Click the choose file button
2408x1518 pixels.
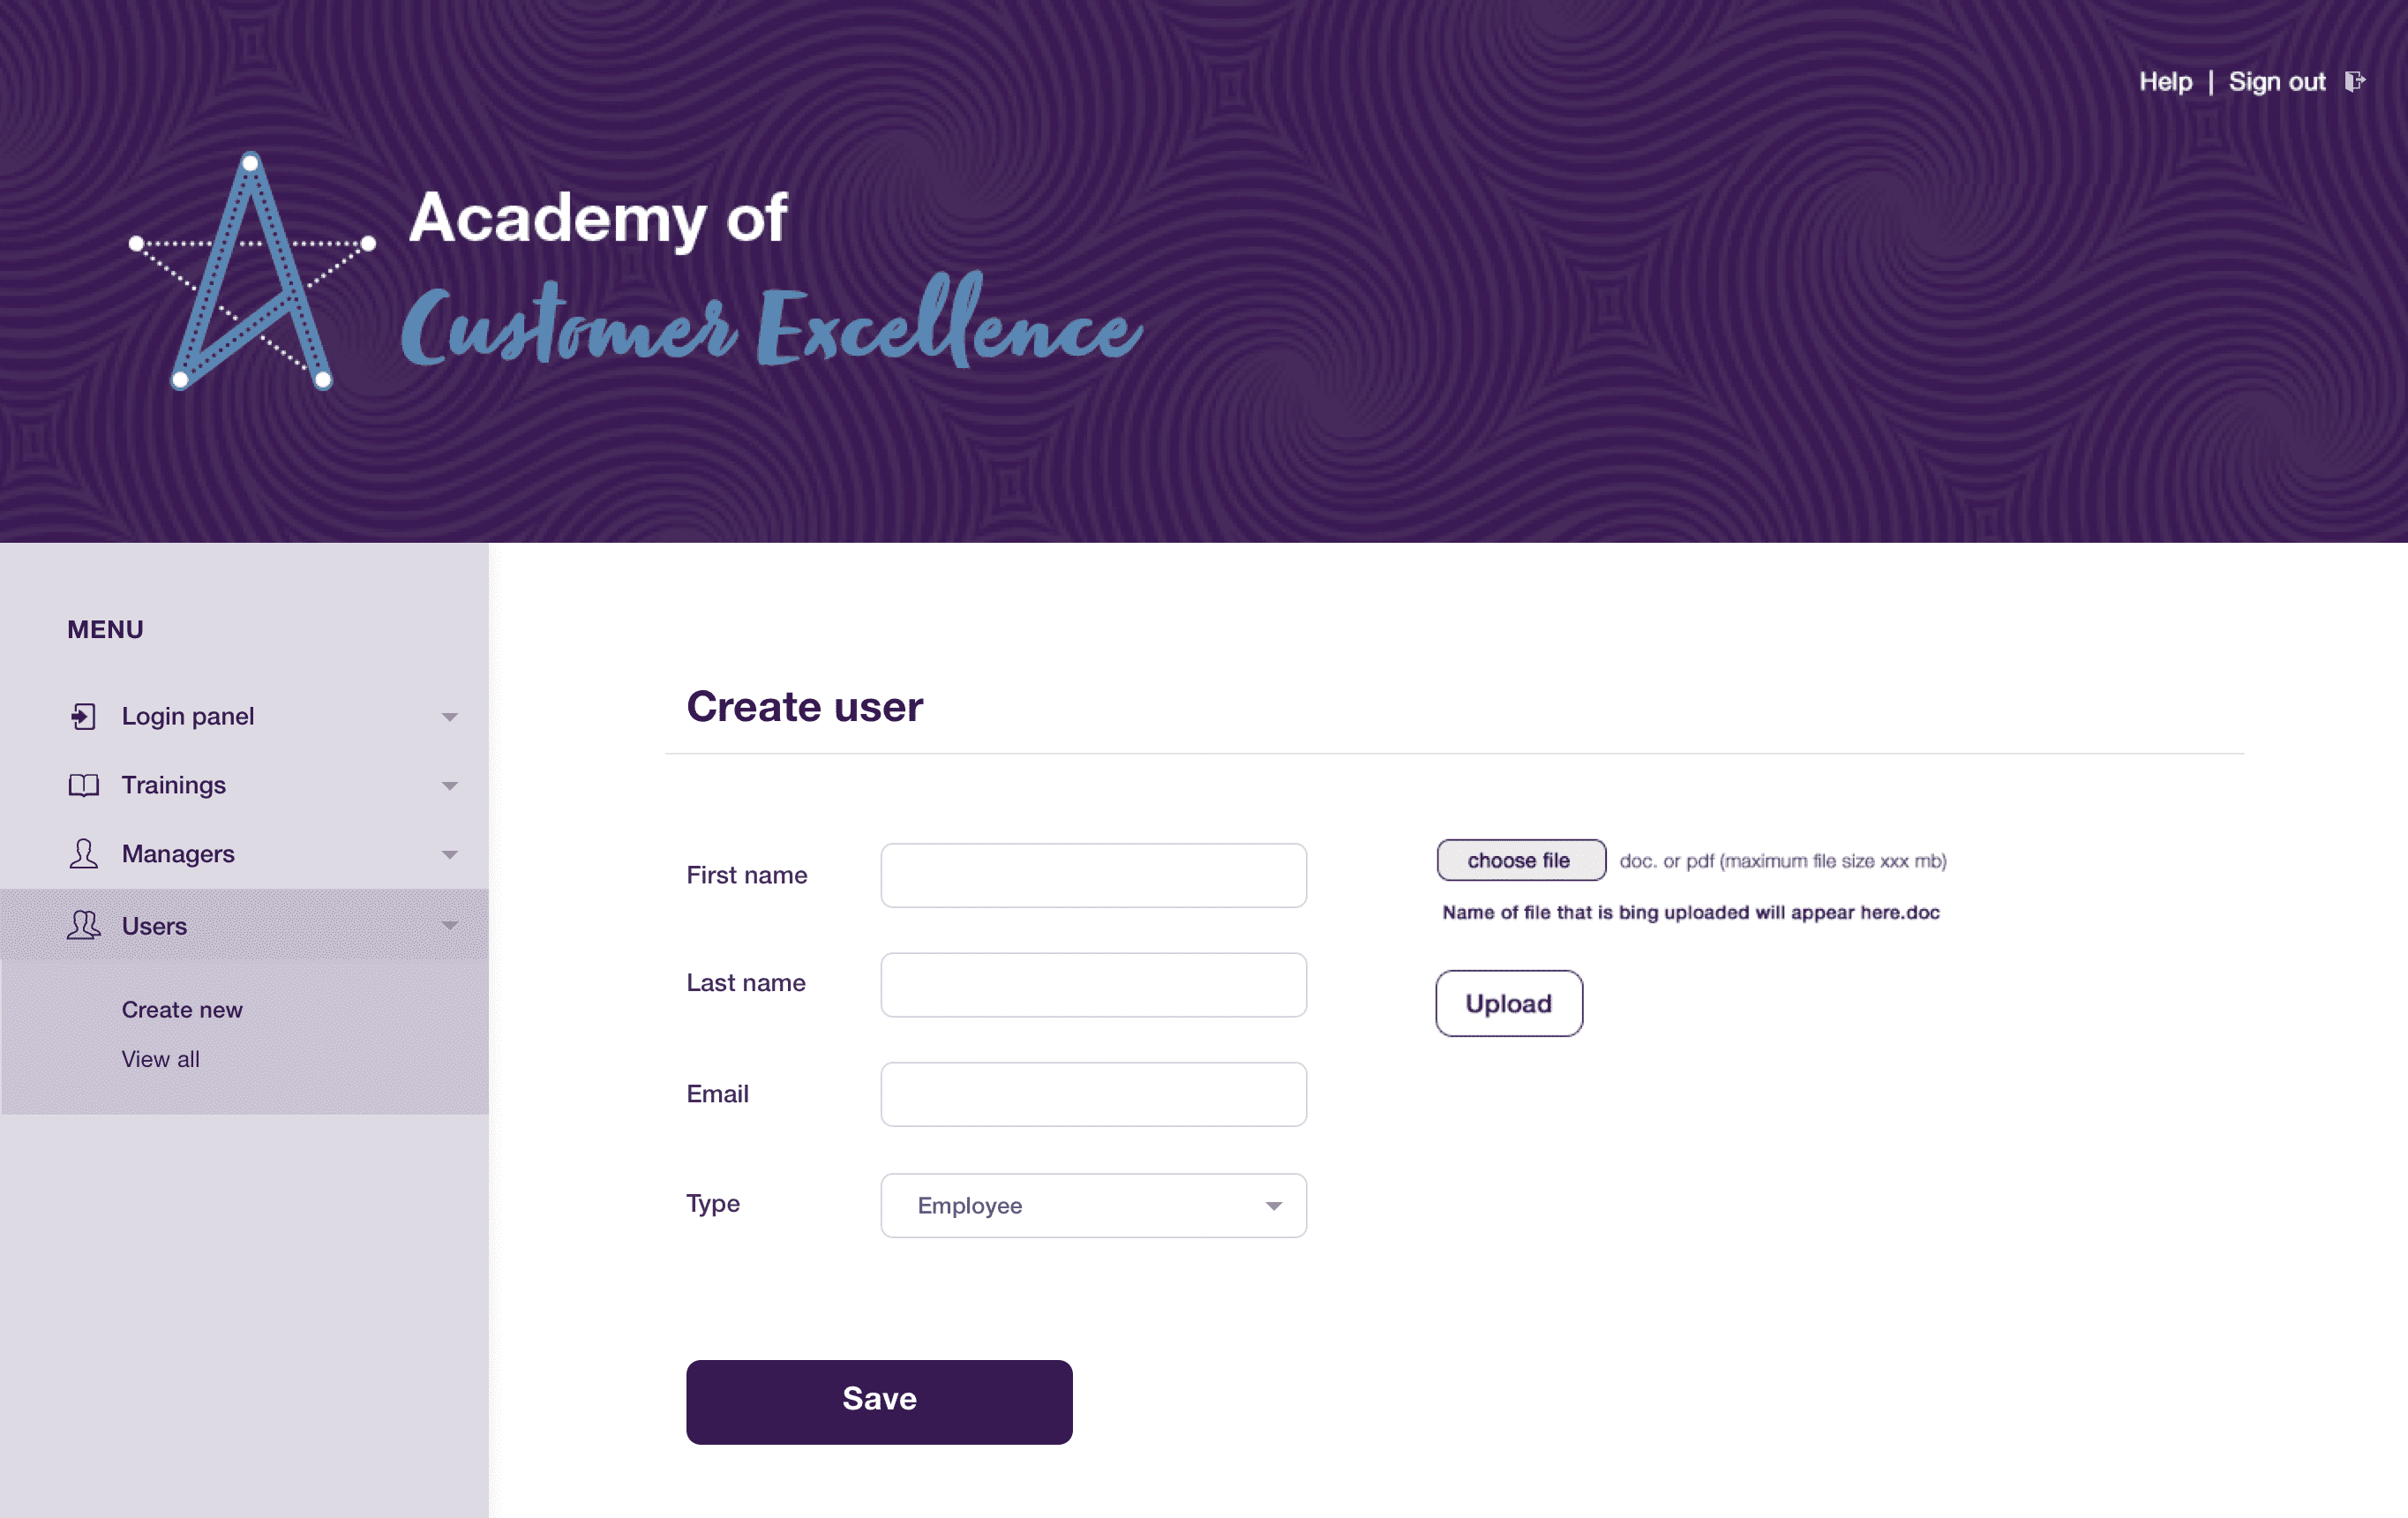coord(1521,860)
